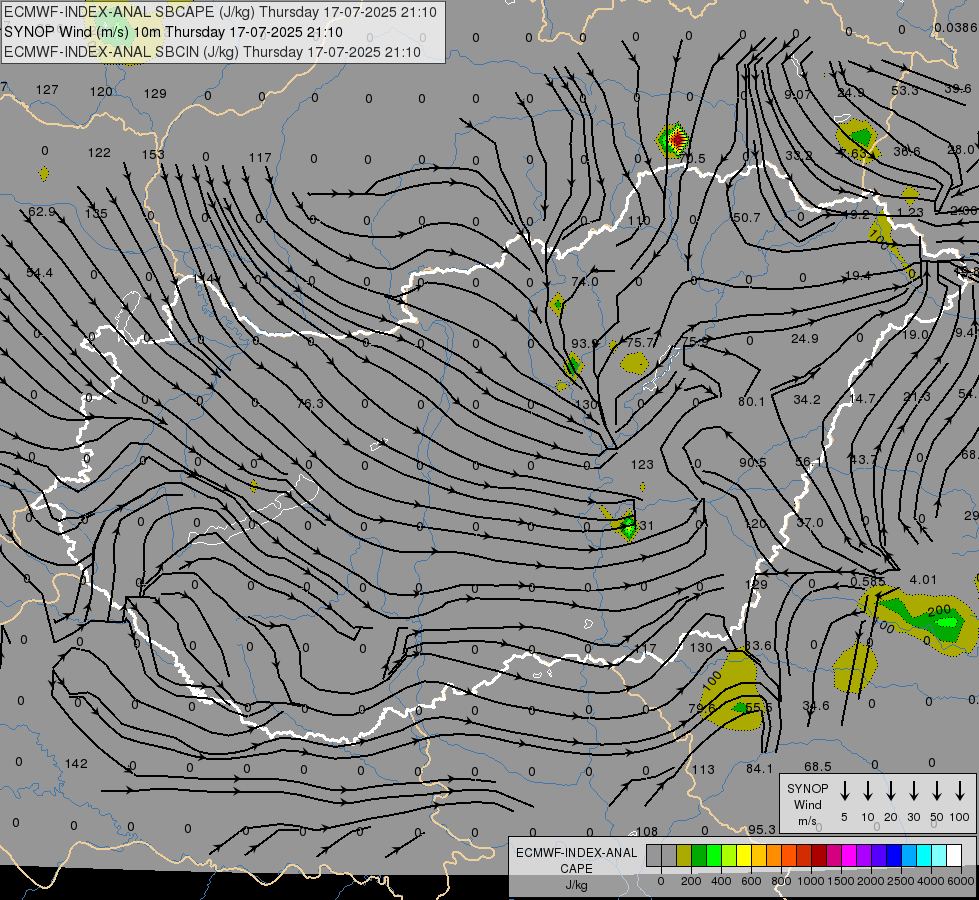Click the 10 m/s wind arrow in legend
Image resolution: width=979 pixels, height=900 pixels.
tap(867, 791)
